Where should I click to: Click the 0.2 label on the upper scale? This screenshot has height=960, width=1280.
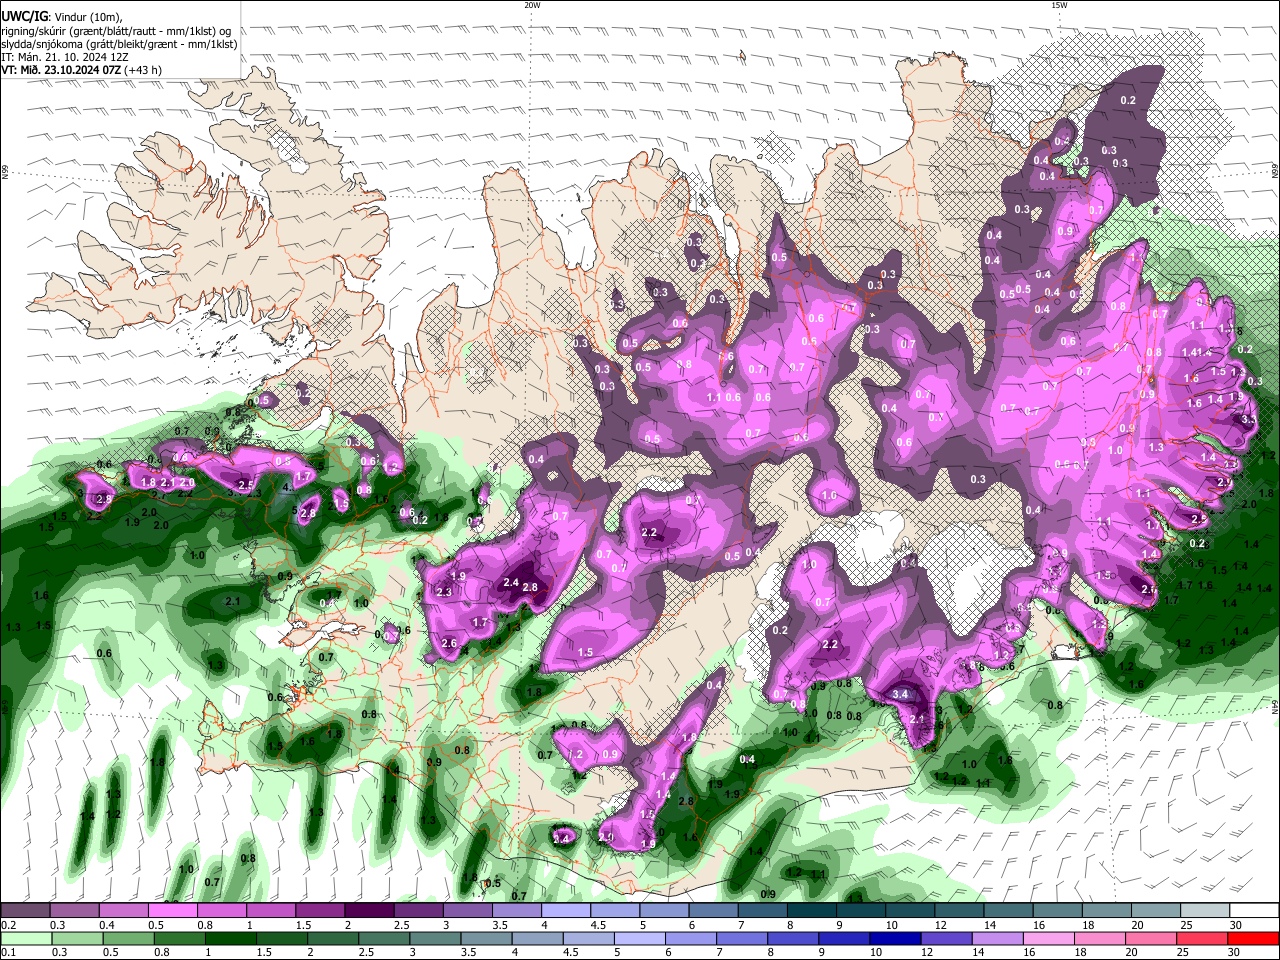[7, 925]
